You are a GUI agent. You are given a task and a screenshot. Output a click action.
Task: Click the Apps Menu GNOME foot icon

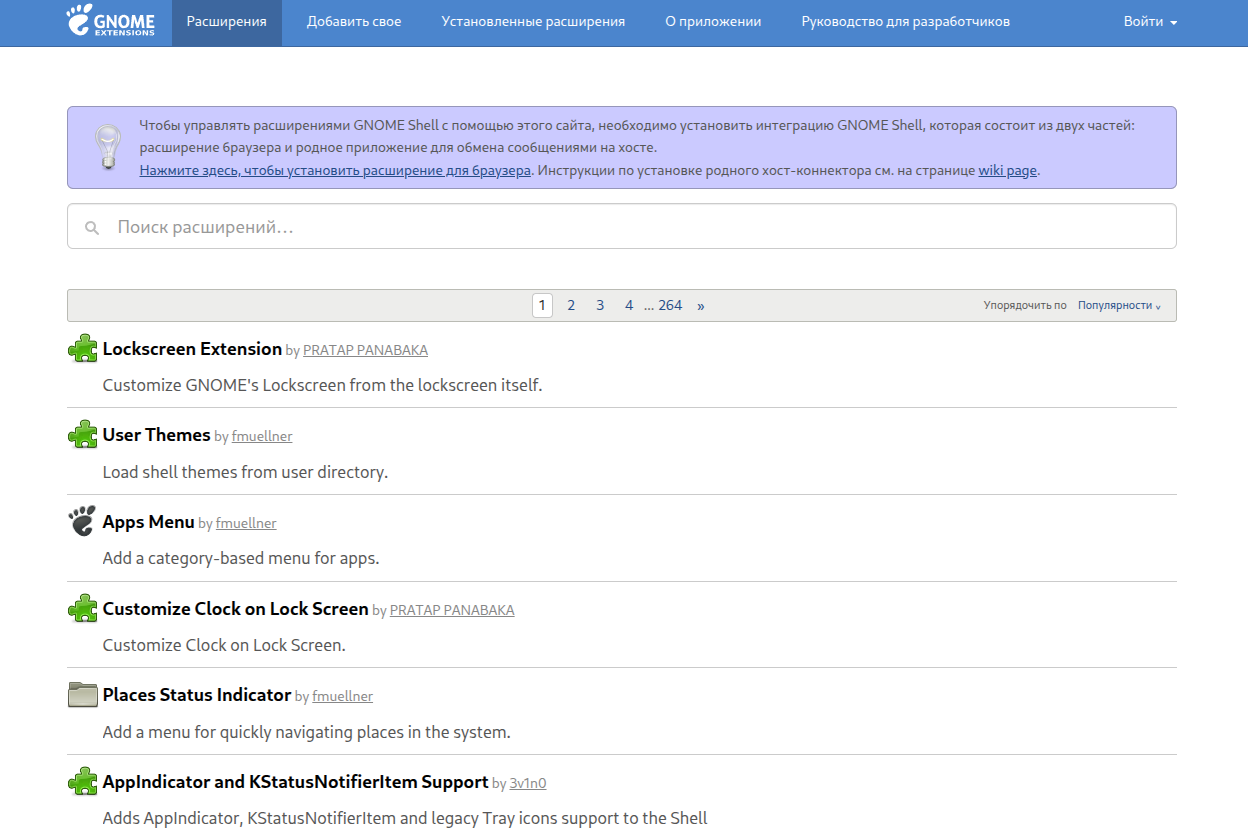tap(83, 521)
